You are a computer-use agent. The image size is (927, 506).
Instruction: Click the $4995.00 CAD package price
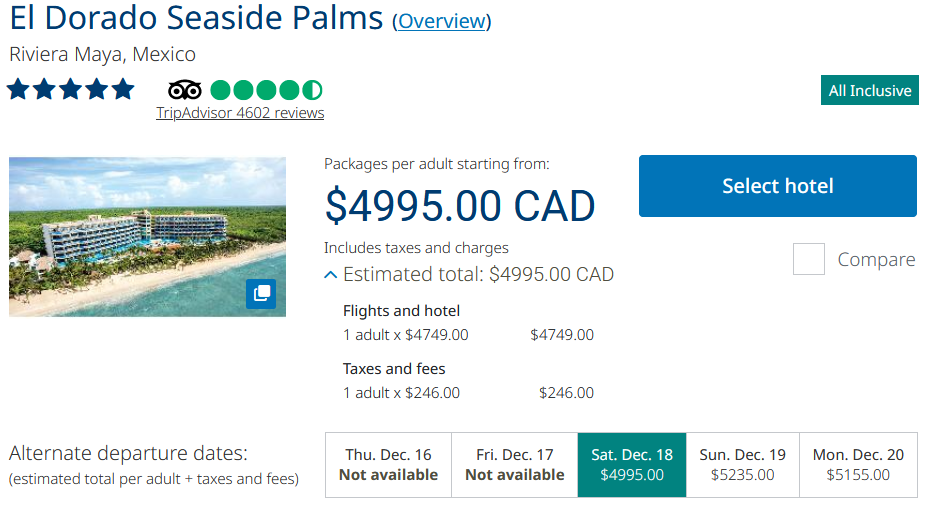(x=460, y=205)
